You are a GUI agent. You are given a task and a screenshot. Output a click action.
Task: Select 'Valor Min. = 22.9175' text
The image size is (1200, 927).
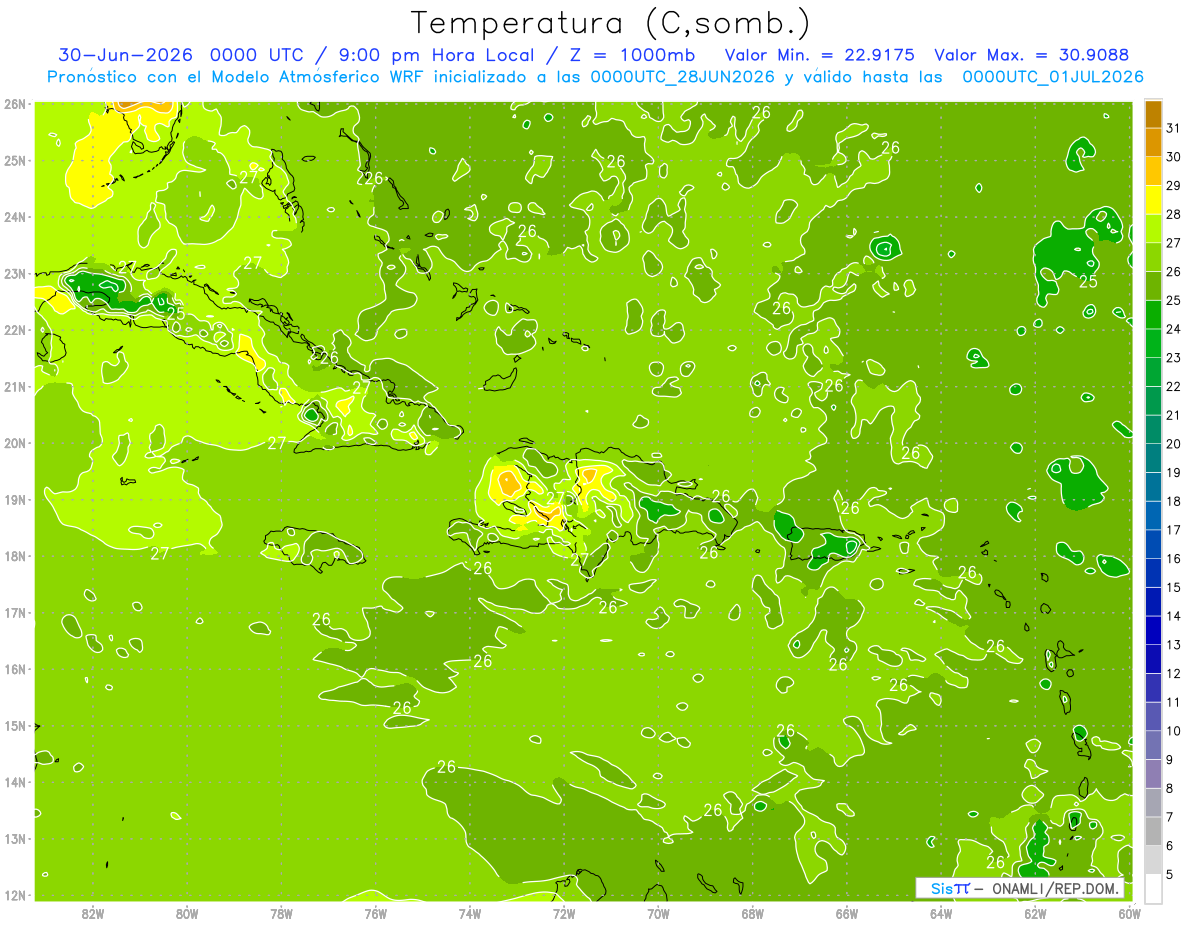click(819, 55)
